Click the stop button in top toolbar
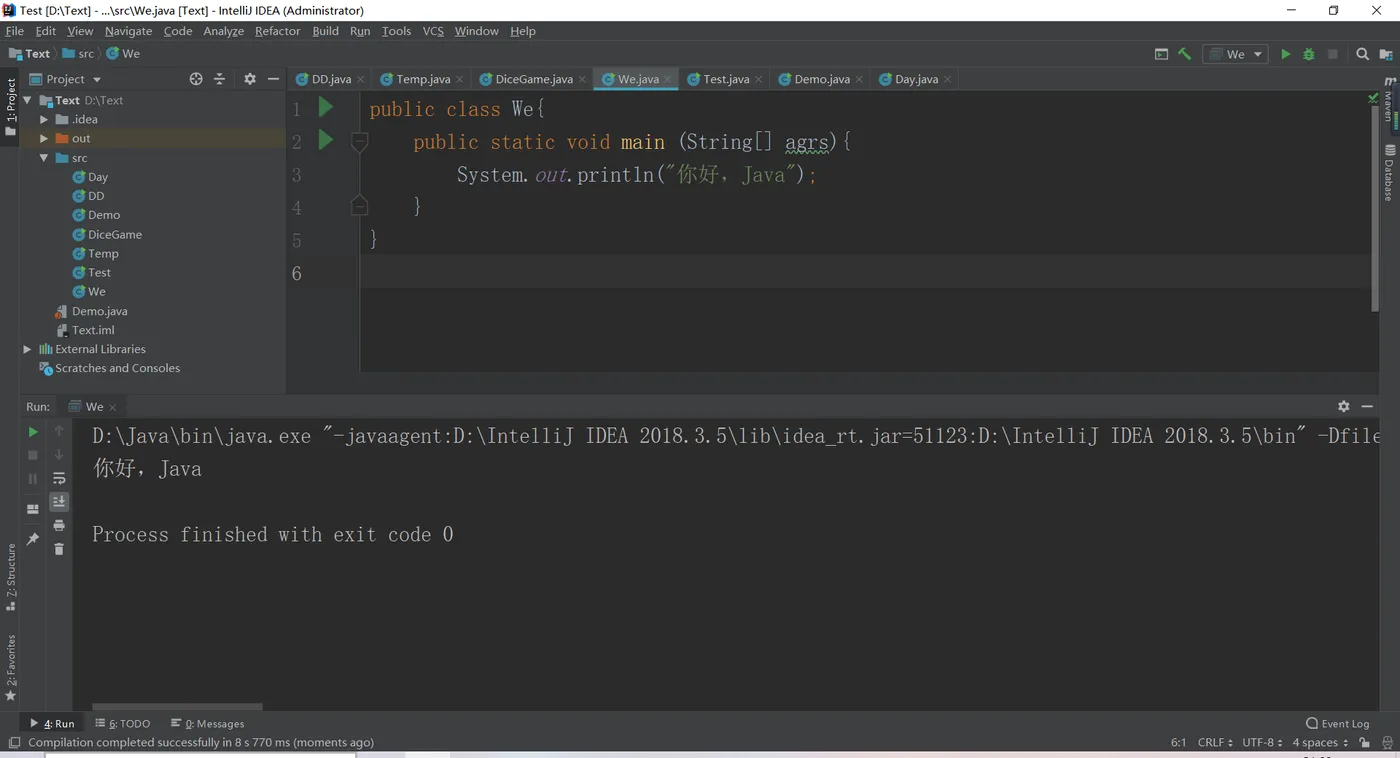Viewport: 1400px width, 758px height. [1333, 54]
